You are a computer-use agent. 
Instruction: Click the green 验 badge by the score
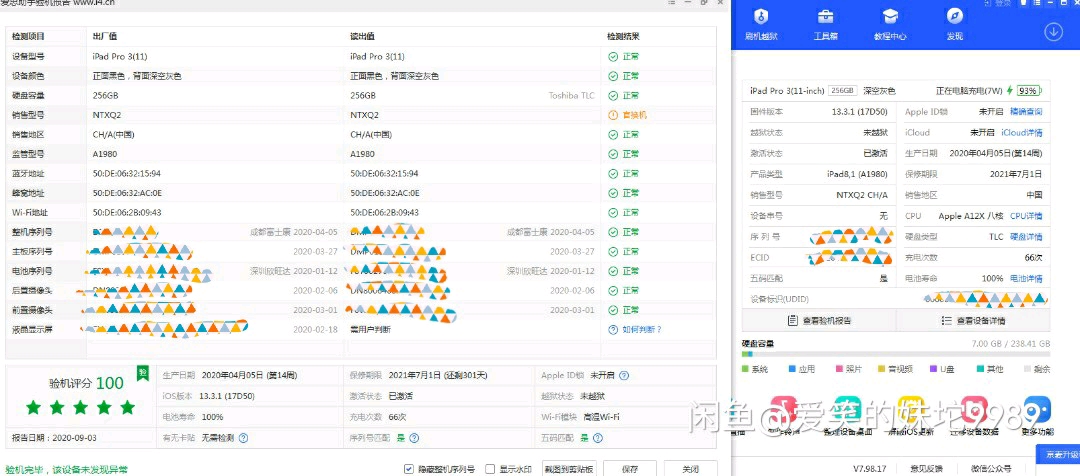[x=143, y=374]
